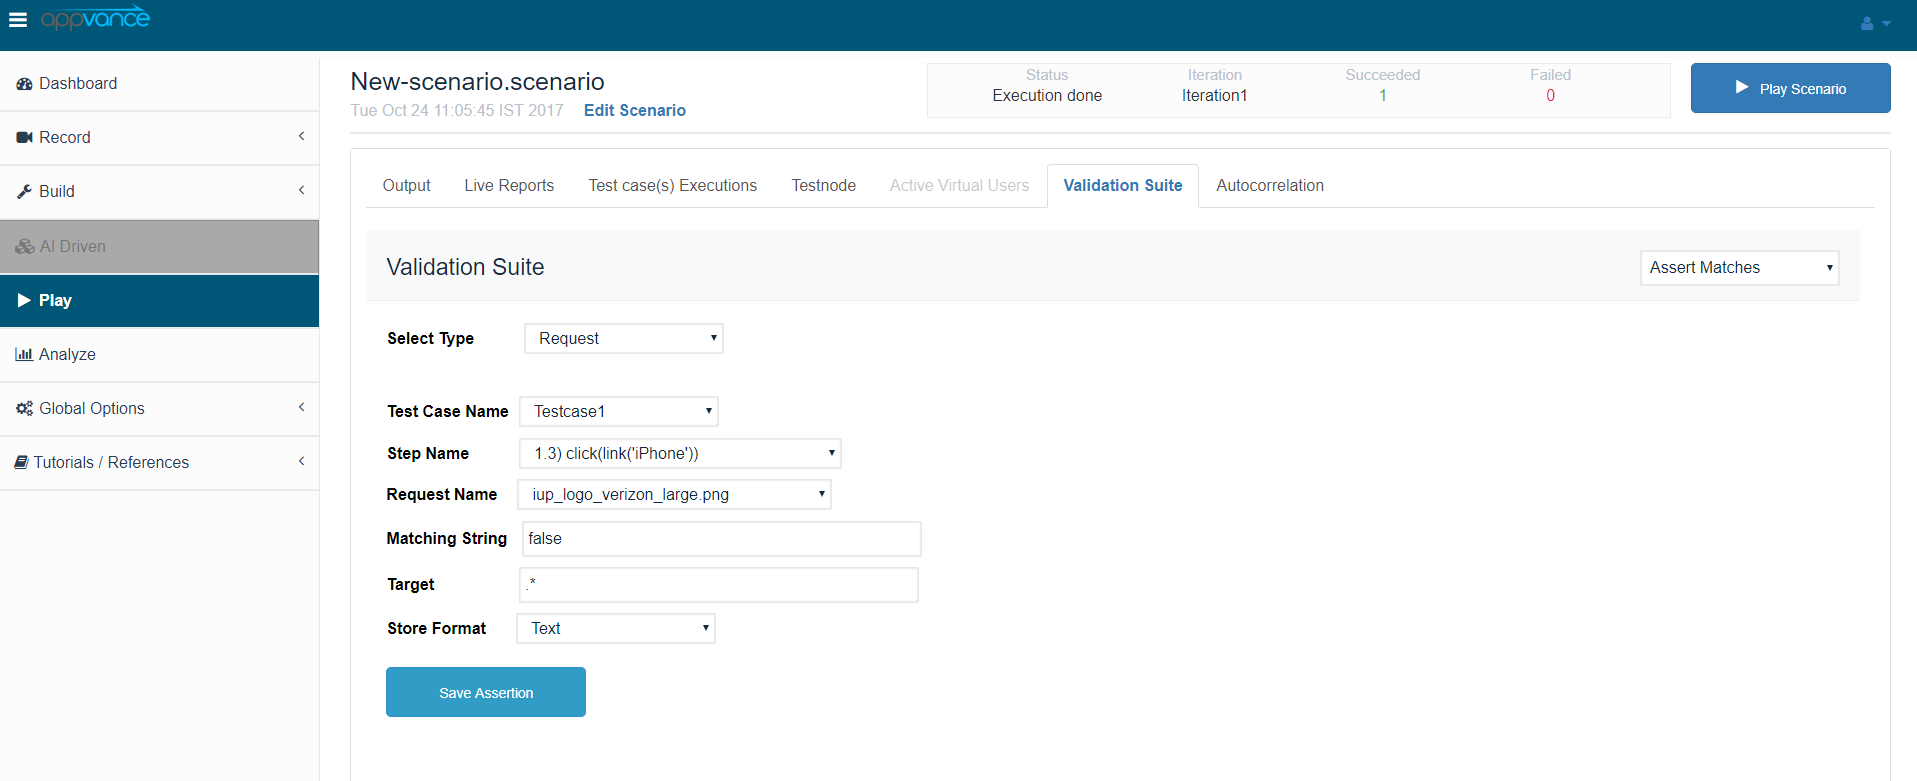Click the Analyze bar chart icon
The image size is (1917, 781).
[24, 355]
